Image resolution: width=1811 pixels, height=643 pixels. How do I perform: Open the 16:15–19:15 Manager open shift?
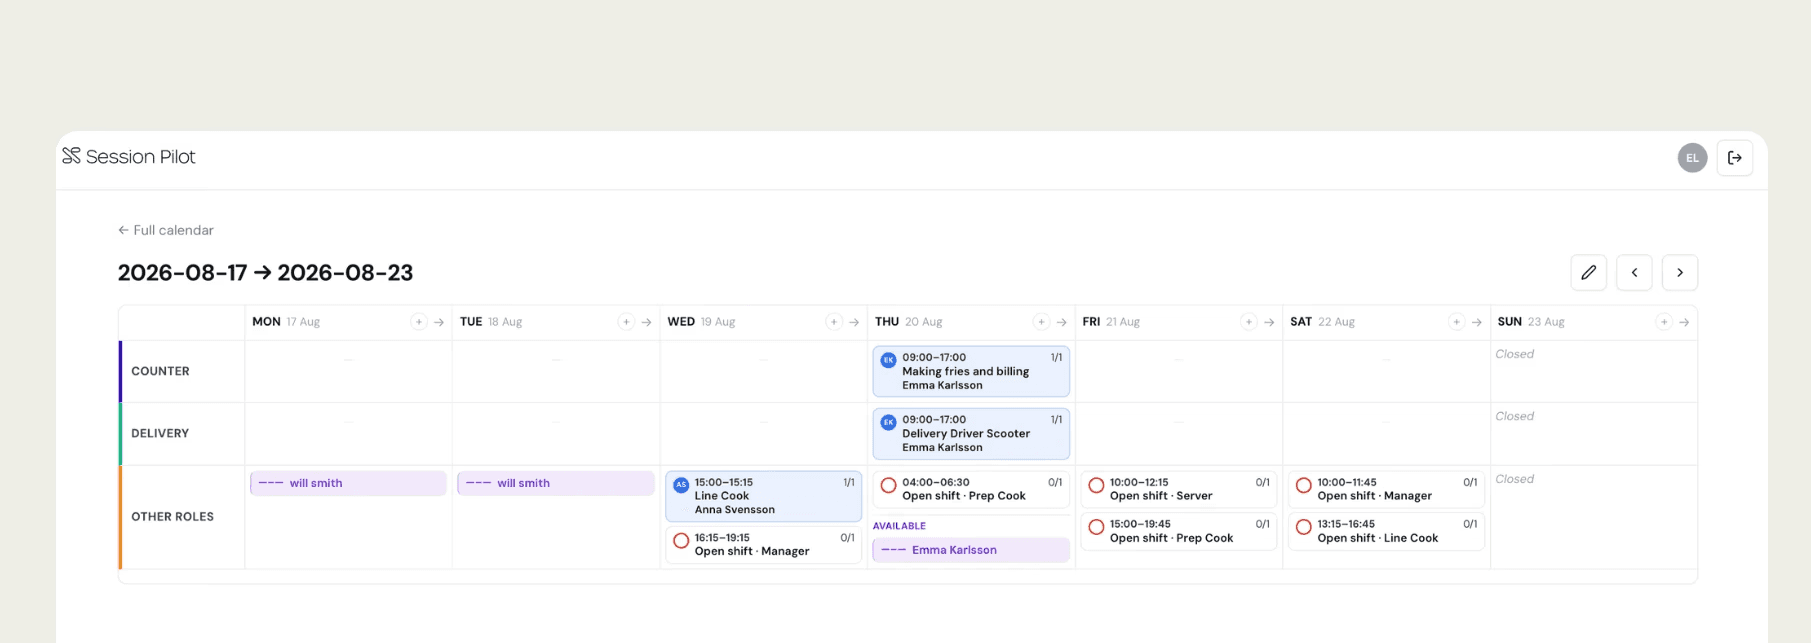click(x=764, y=545)
